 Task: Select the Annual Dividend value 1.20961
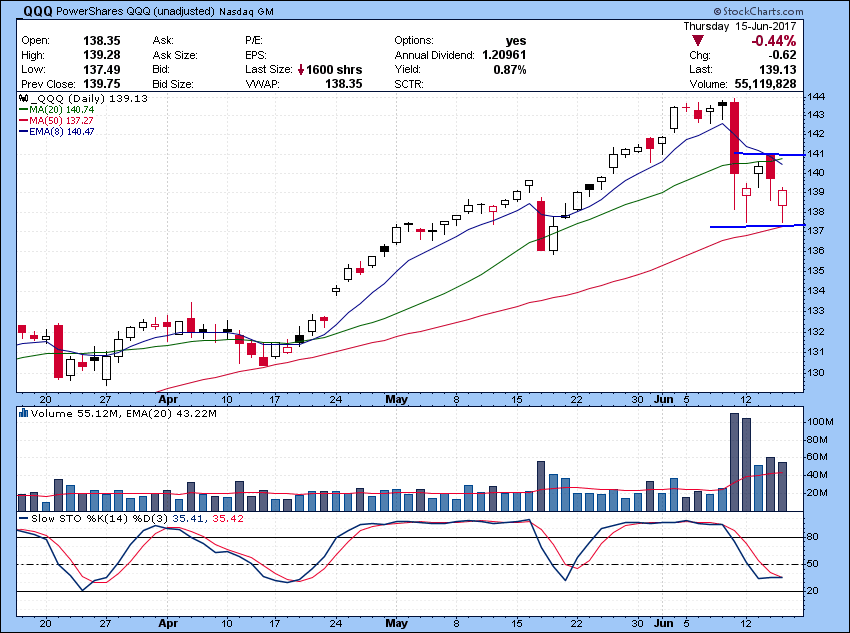click(x=504, y=55)
